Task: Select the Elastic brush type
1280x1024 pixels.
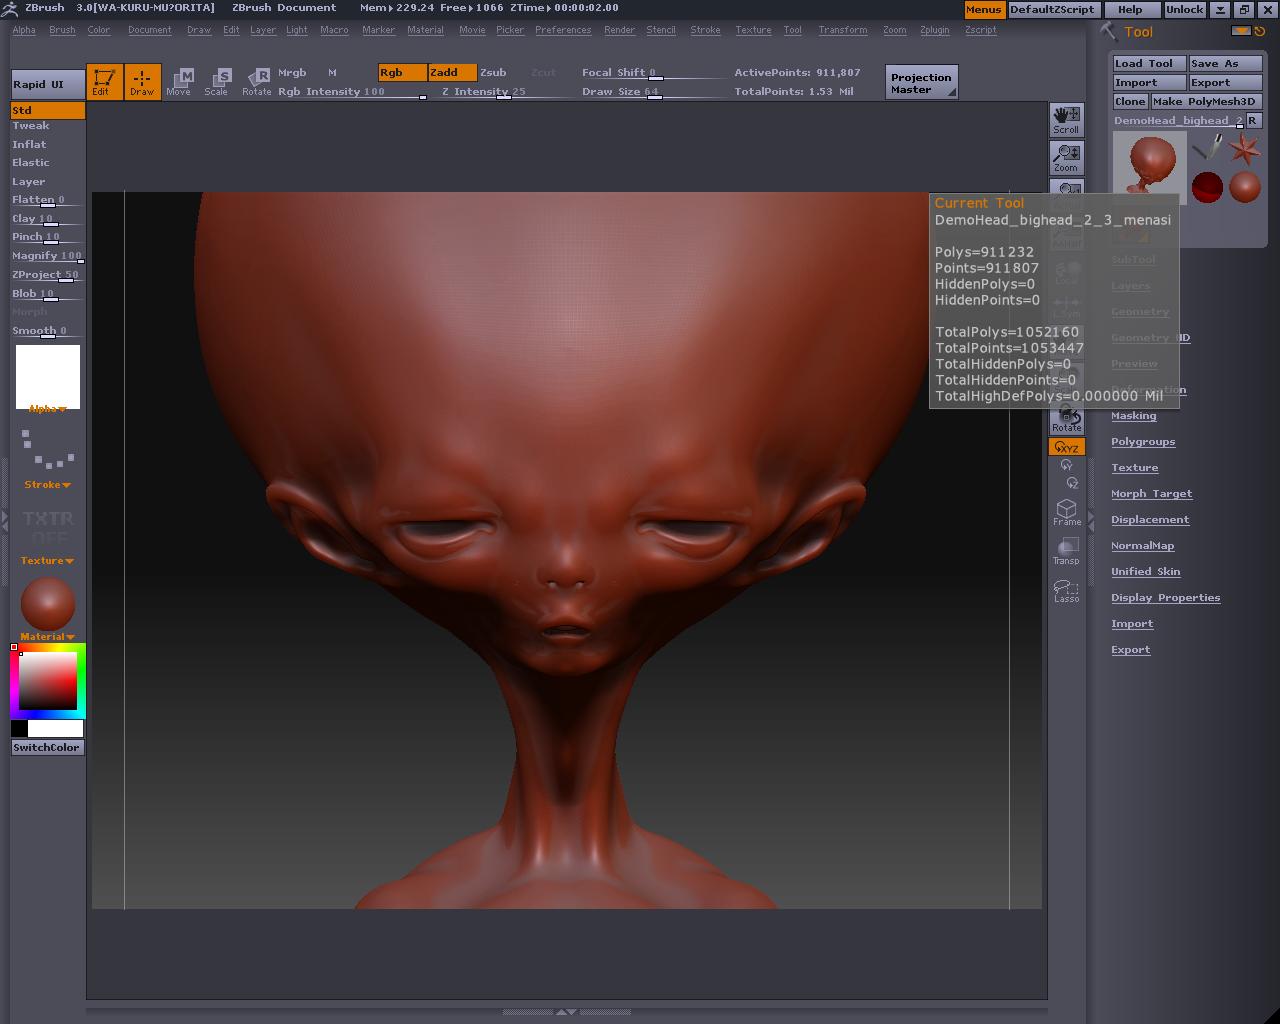Action: [x=31, y=163]
